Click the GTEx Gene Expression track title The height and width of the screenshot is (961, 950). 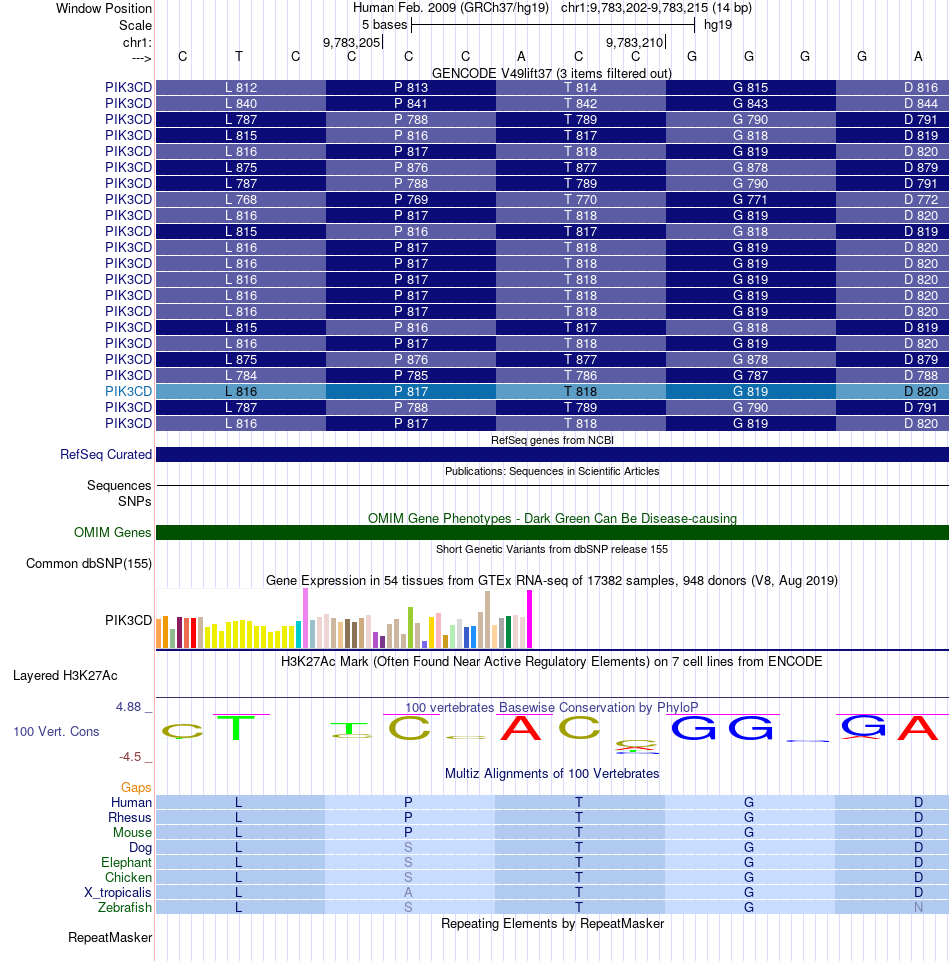point(552,580)
